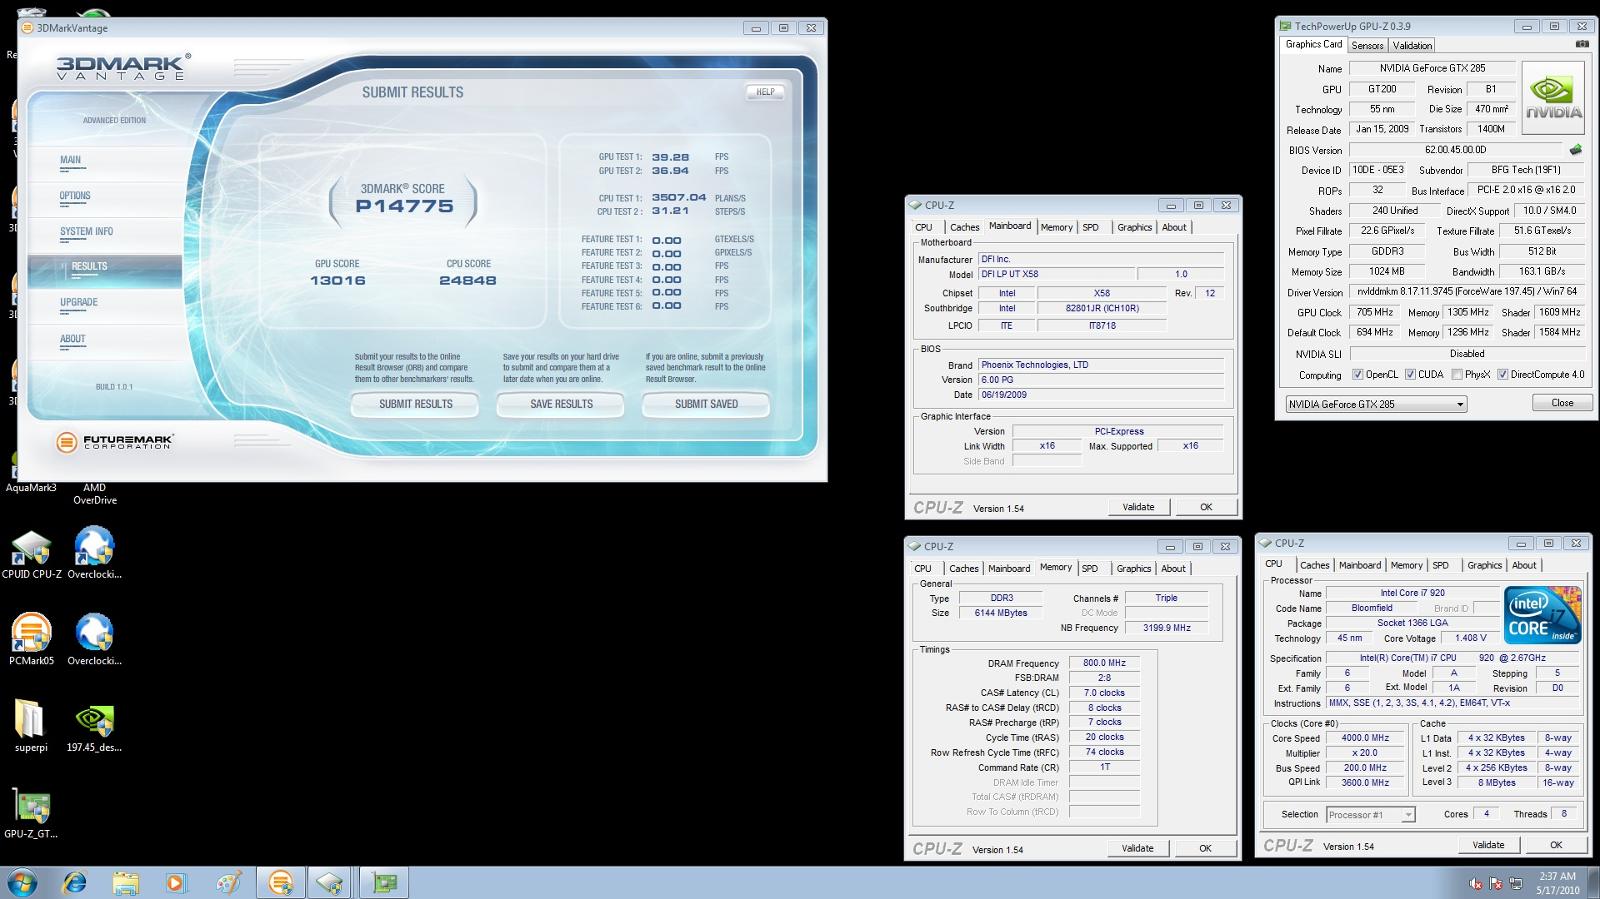
Task: Click Validate in Mainboard CPU-Z window
Action: pos(1138,507)
